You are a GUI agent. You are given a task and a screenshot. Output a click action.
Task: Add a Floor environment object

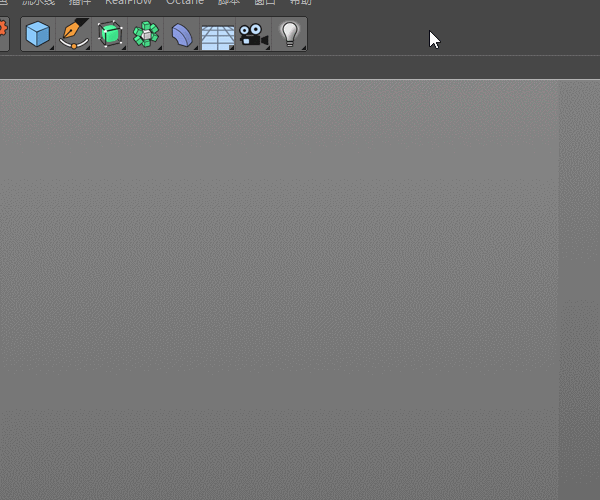tap(218, 37)
